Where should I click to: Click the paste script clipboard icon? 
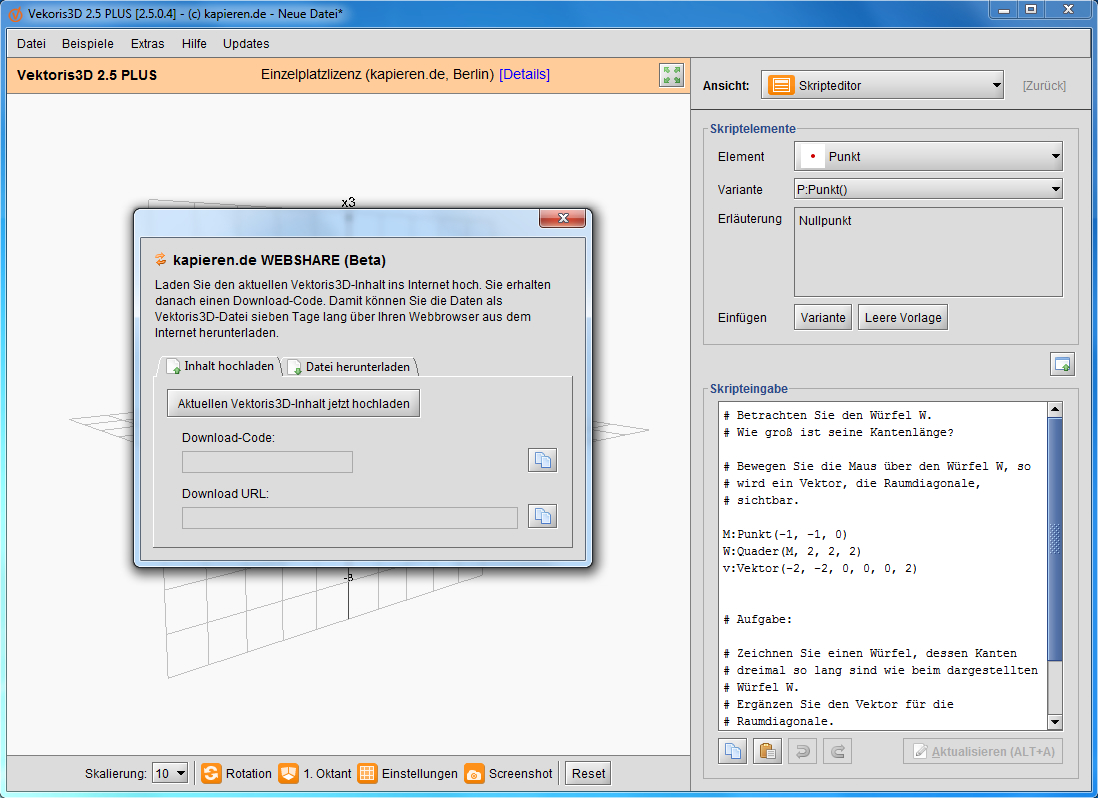(x=767, y=751)
